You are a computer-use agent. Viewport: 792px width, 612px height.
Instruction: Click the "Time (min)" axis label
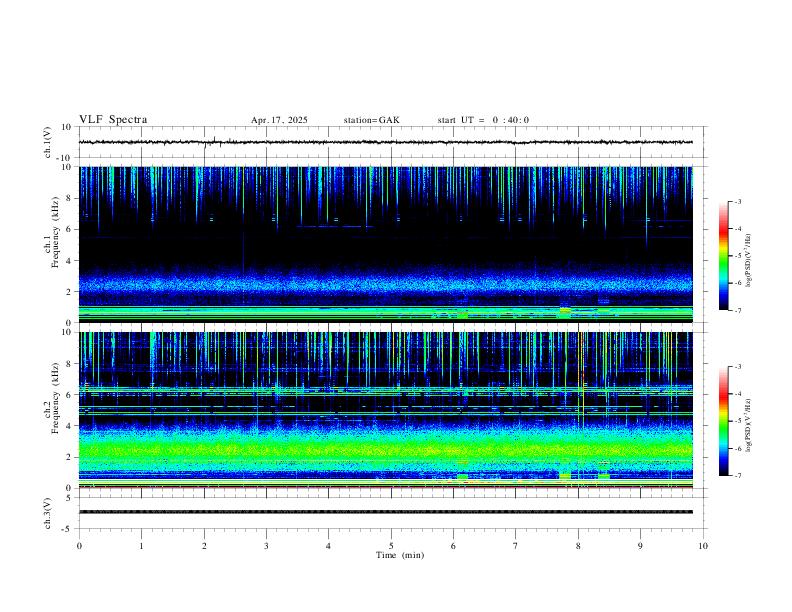point(400,555)
